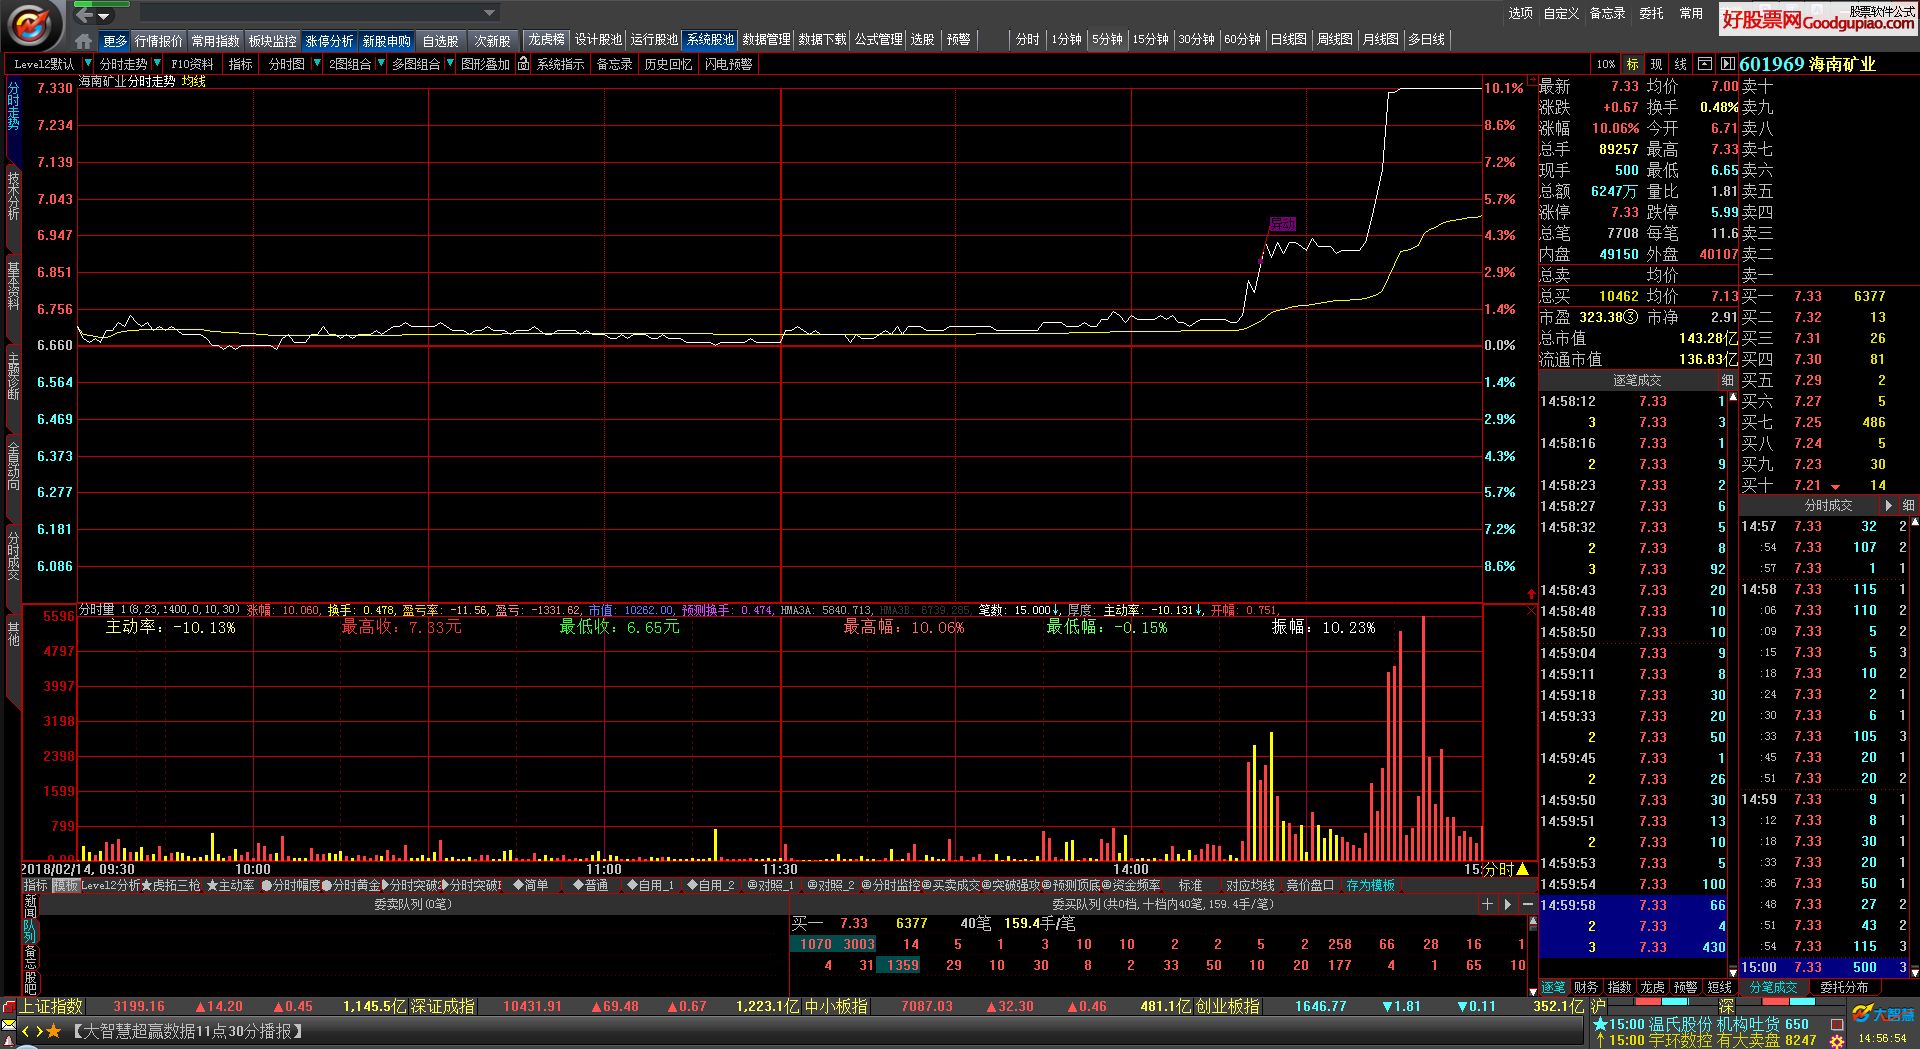
Task: Switch to the 日线图 period tab
Action: click(1288, 40)
